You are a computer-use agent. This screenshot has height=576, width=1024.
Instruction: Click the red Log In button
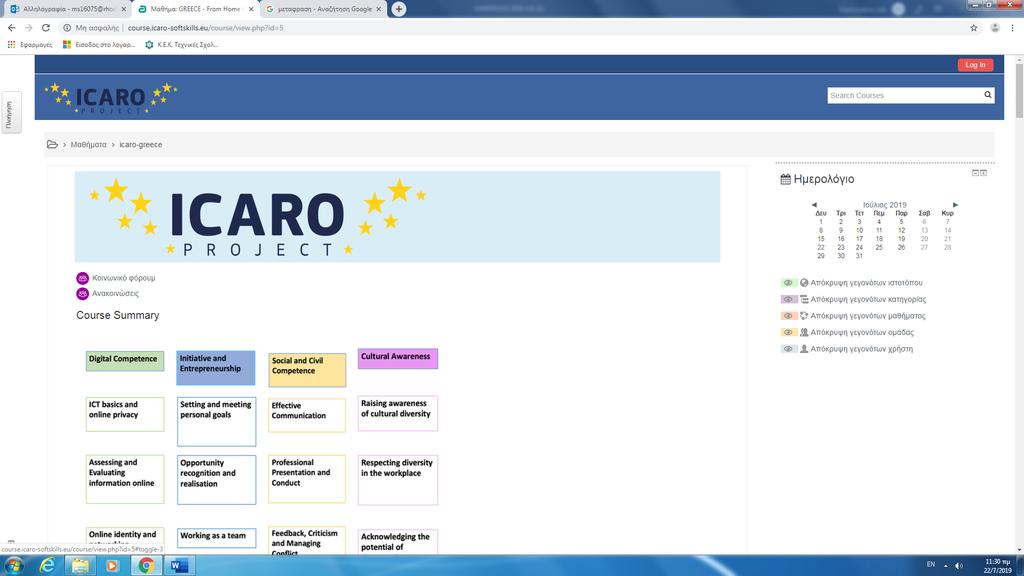(975, 65)
